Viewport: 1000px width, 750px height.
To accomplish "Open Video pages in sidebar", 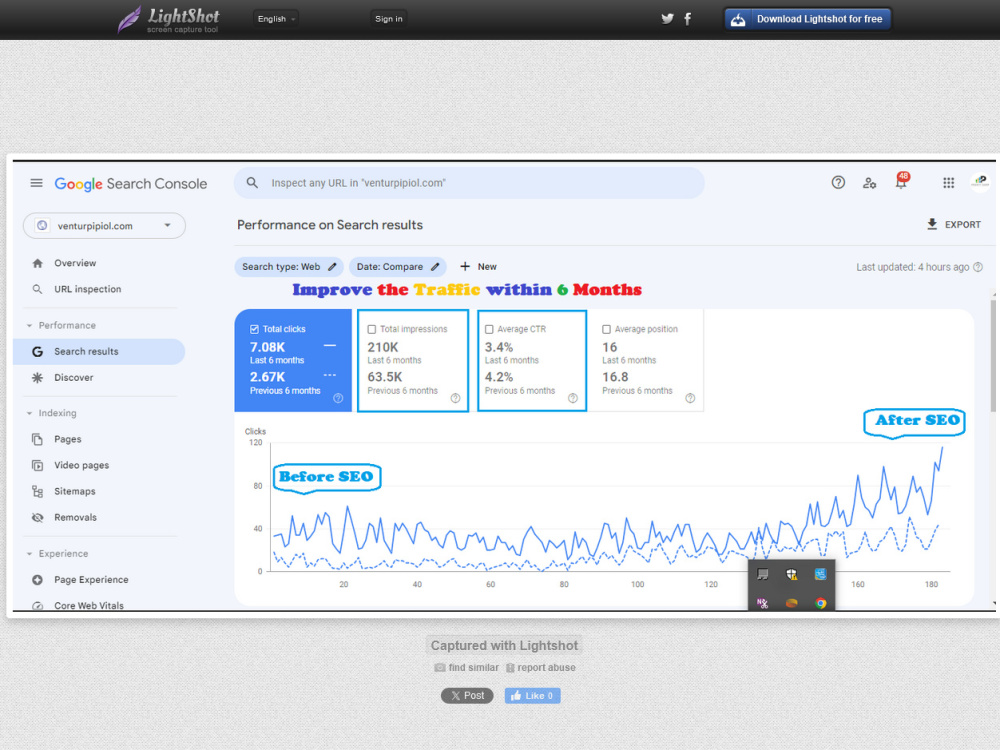I will tap(81, 466).
